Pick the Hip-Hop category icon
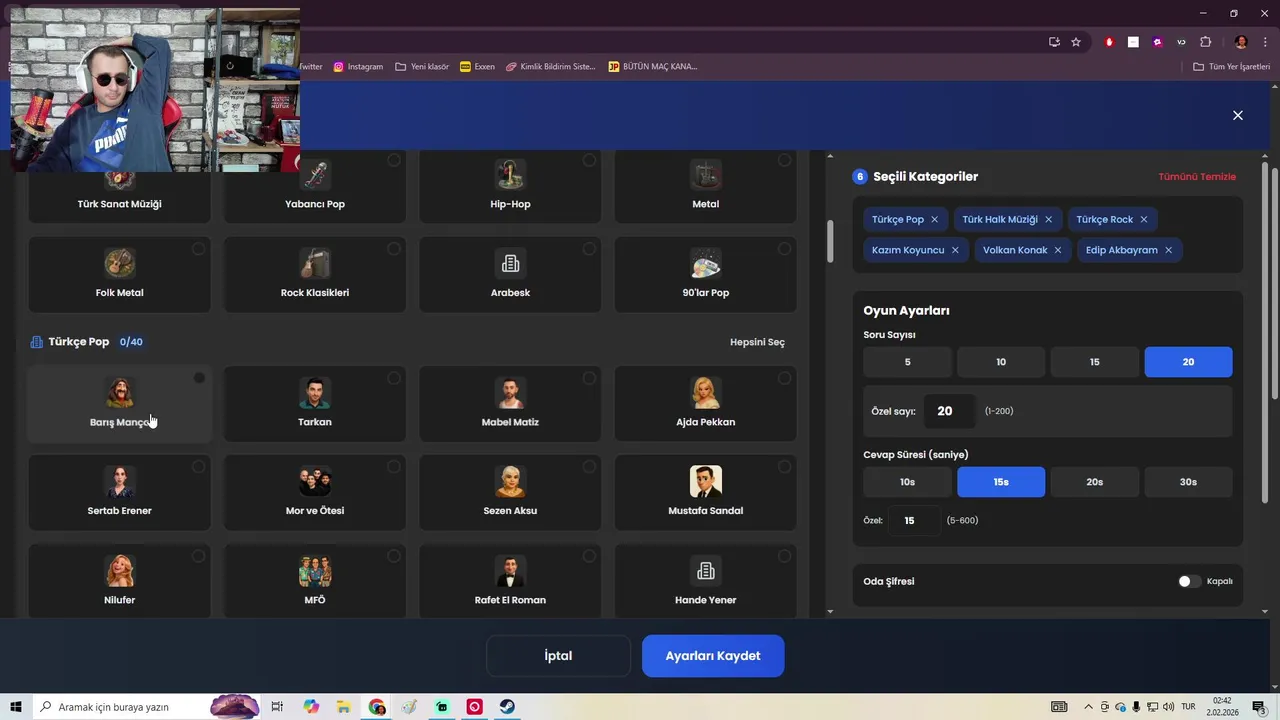Viewport: 1280px width, 720px height. [510, 175]
